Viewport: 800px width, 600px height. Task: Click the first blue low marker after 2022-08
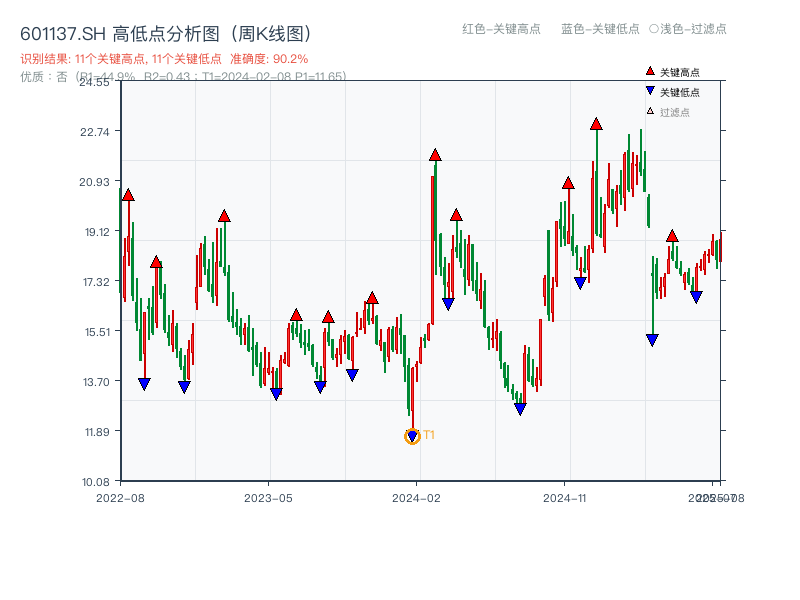pos(144,384)
